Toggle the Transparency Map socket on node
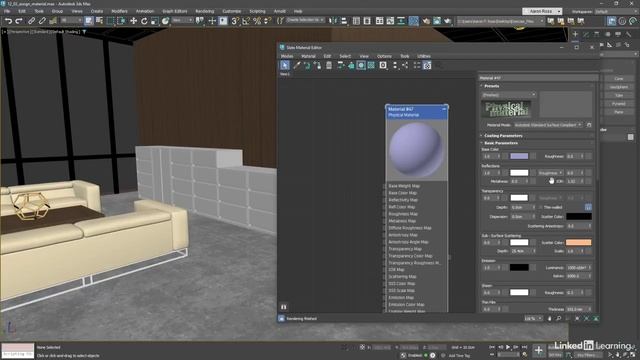 point(384,249)
